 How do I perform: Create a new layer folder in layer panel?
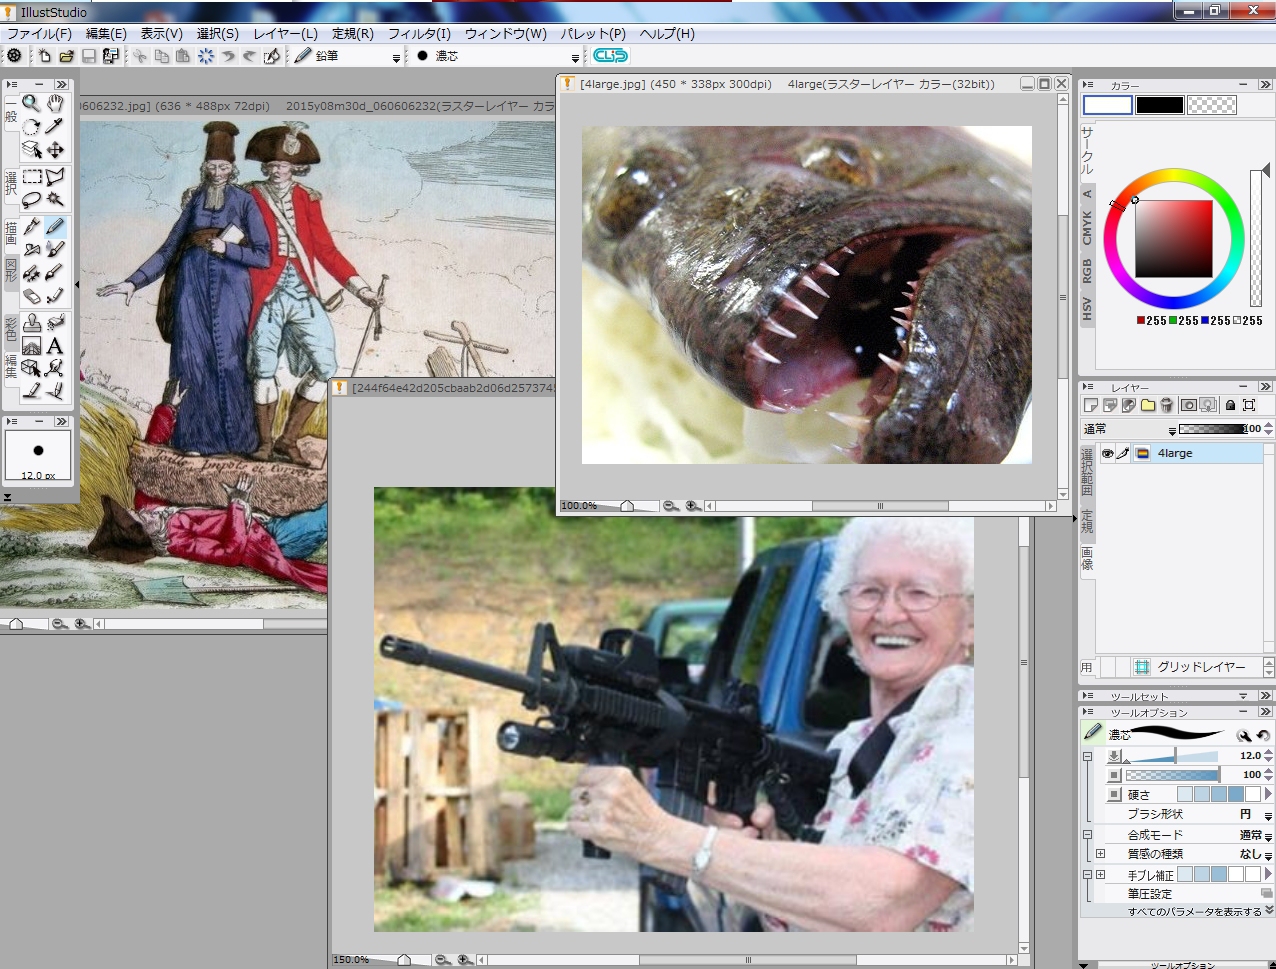point(1147,405)
